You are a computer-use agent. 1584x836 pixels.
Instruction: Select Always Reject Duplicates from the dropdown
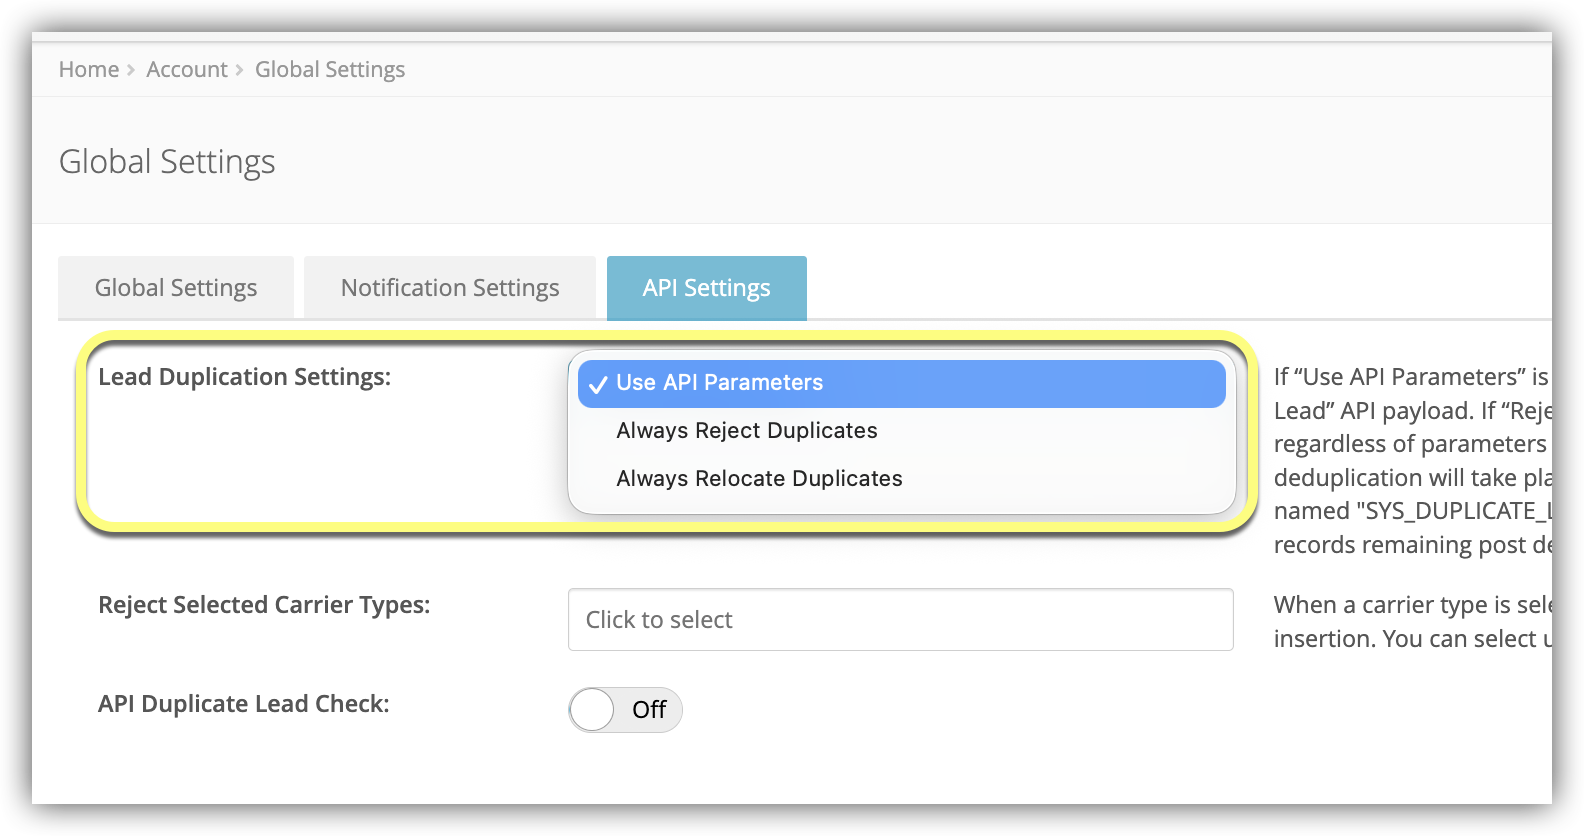[x=746, y=431]
